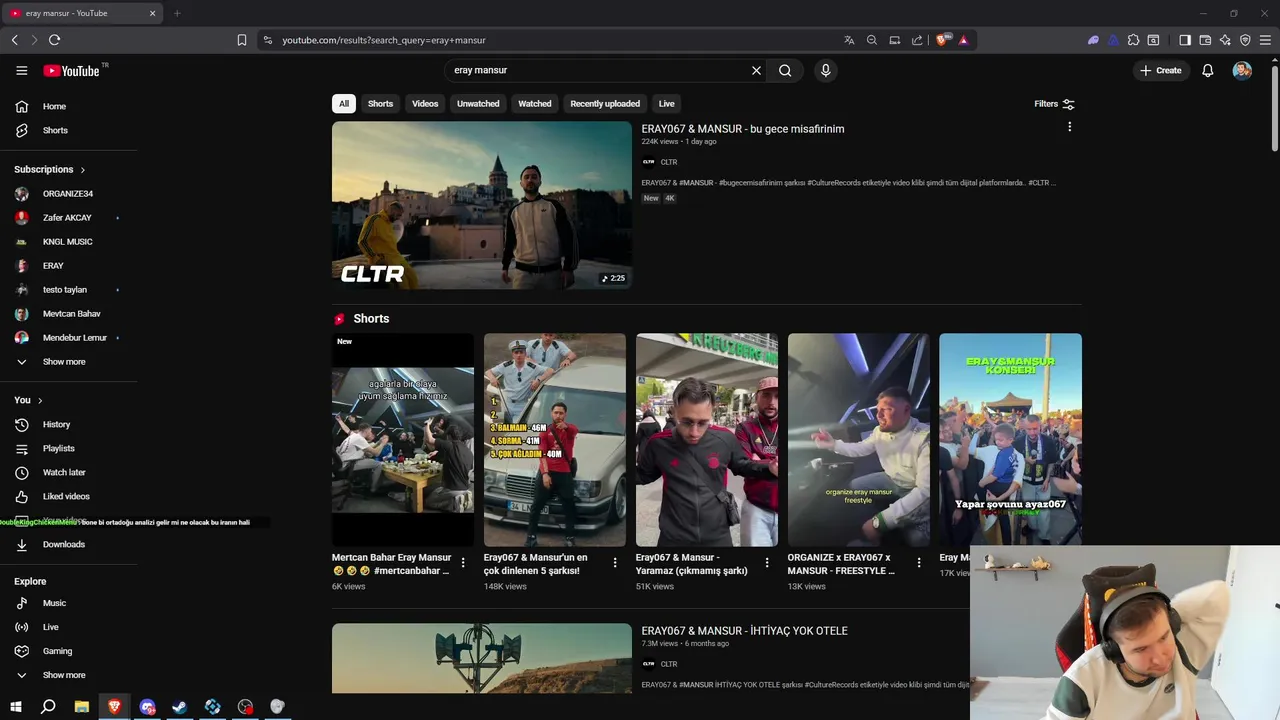Bookmark this page with the bookmark icon
This screenshot has width=1280, height=720.
pos(242,40)
